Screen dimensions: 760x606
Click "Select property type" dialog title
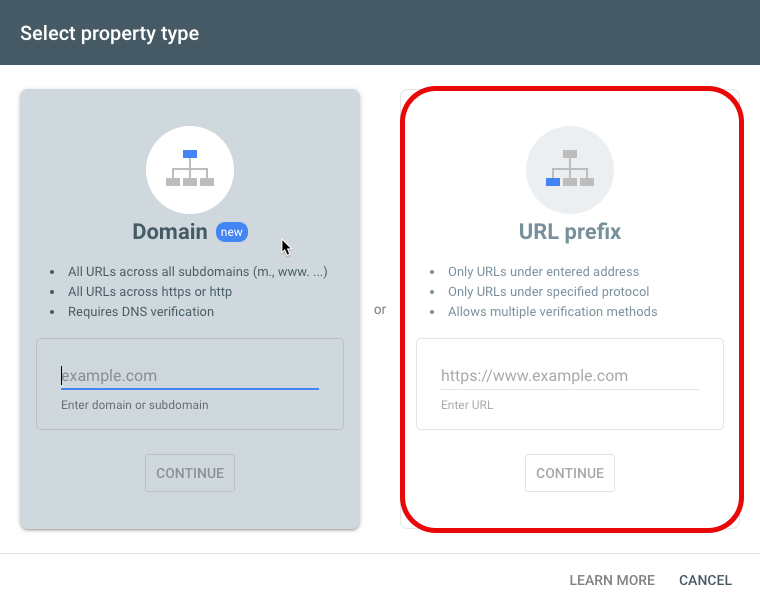click(x=110, y=33)
